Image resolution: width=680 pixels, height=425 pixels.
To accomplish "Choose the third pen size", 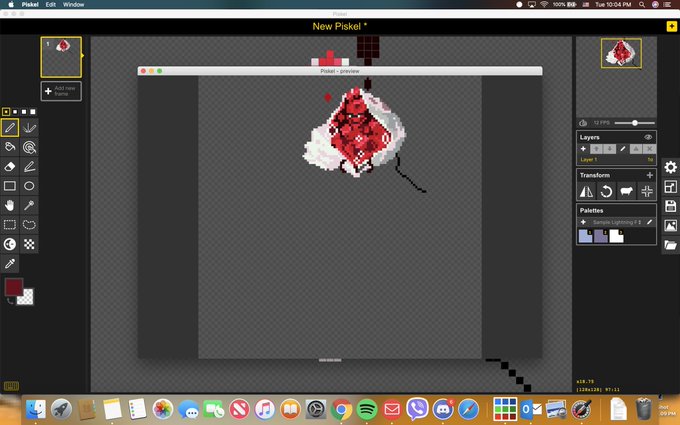I will coord(24,112).
